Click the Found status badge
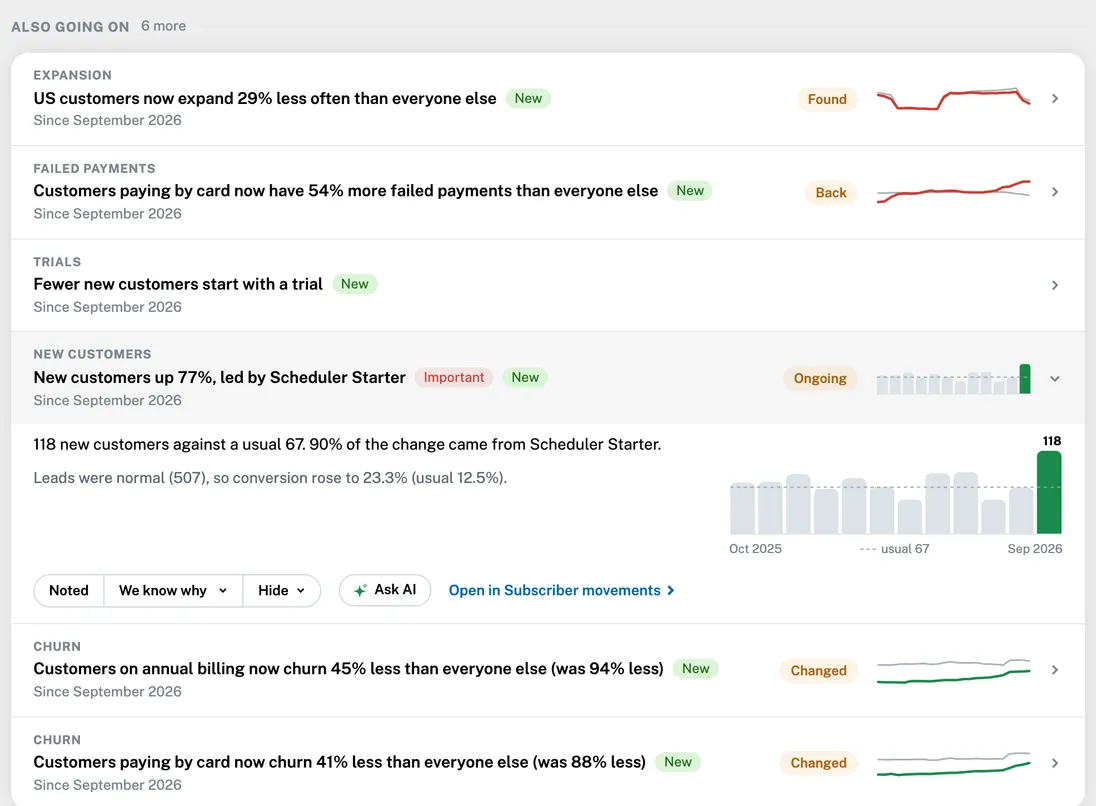Image resolution: width=1096 pixels, height=806 pixels. (827, 99)
